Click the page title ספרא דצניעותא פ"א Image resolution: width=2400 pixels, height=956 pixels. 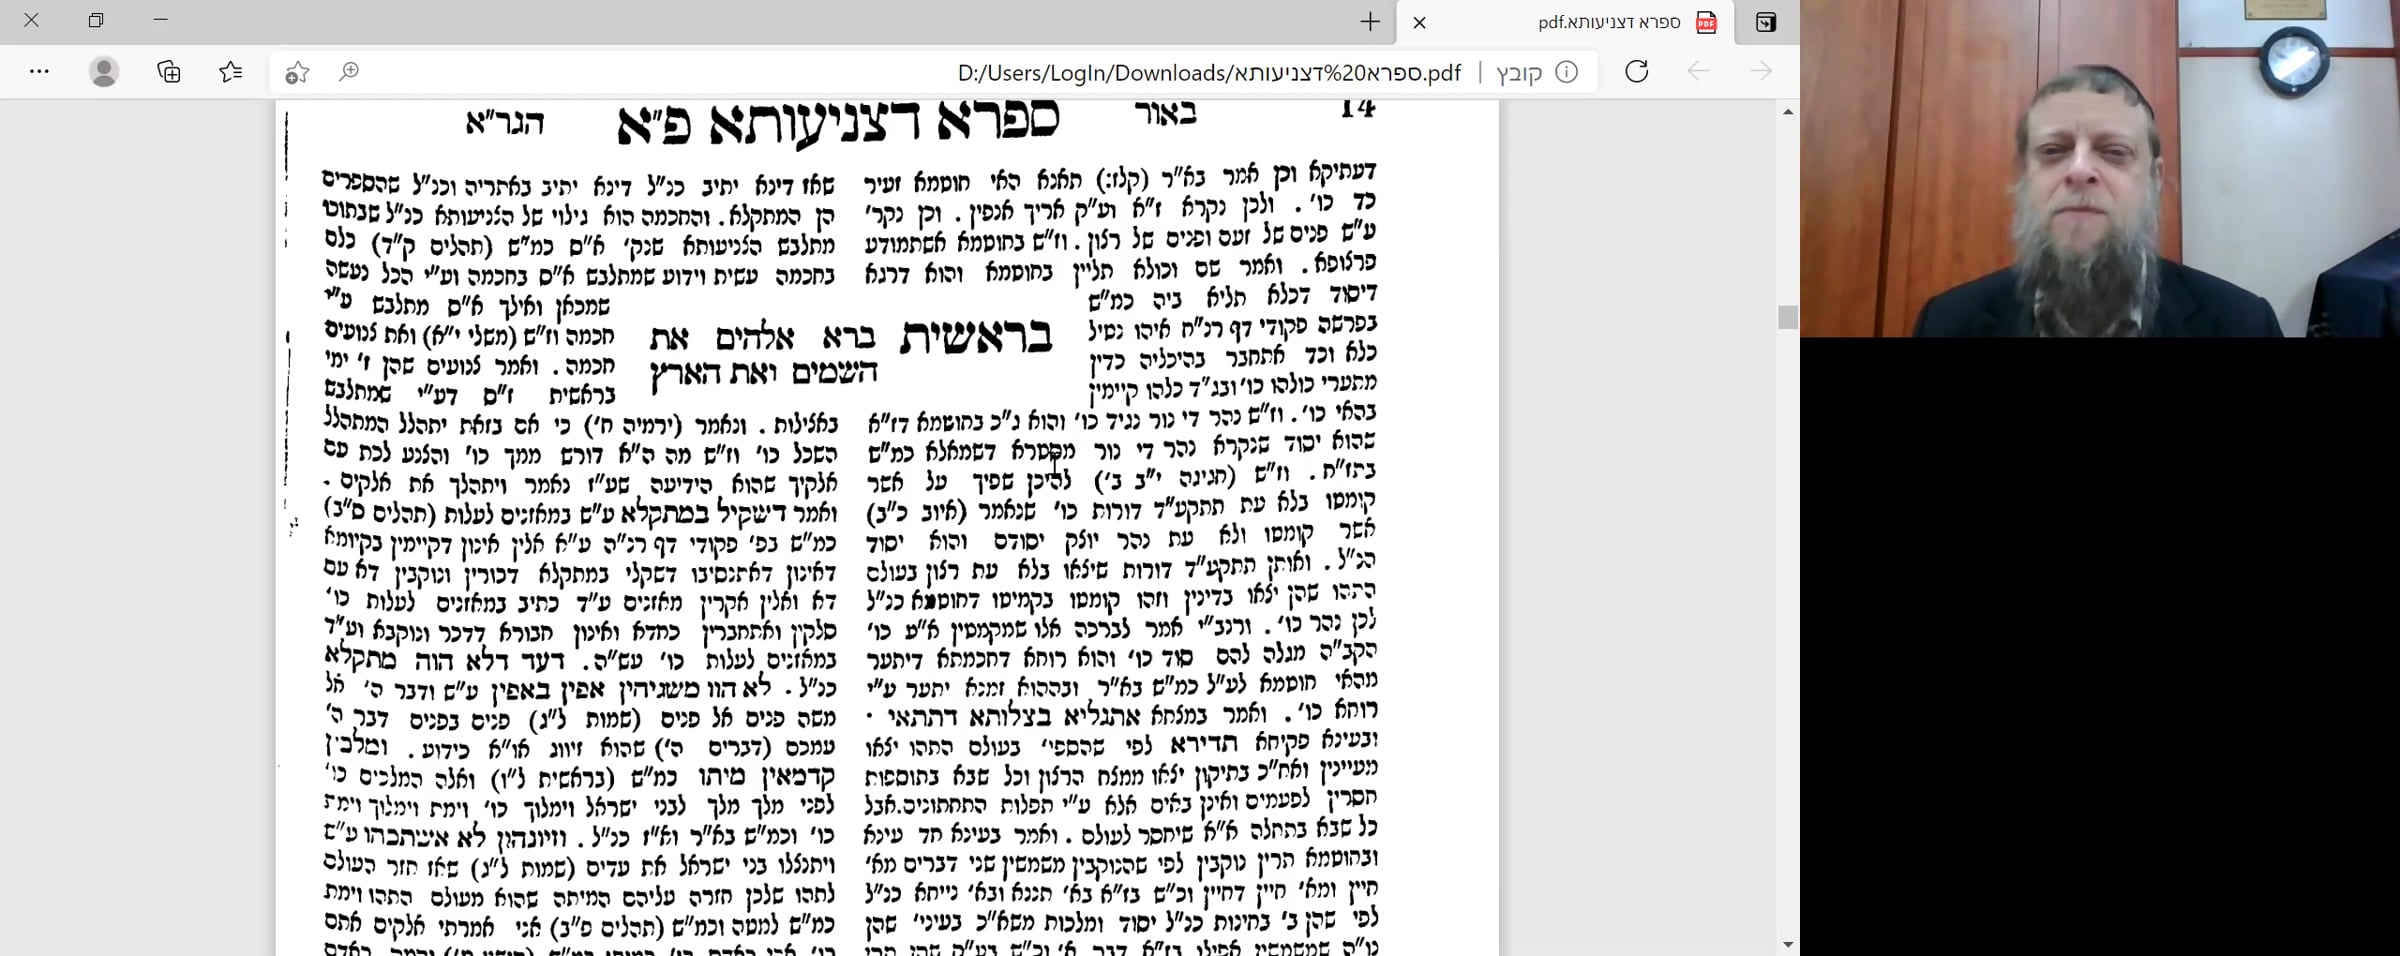point(838,123)
